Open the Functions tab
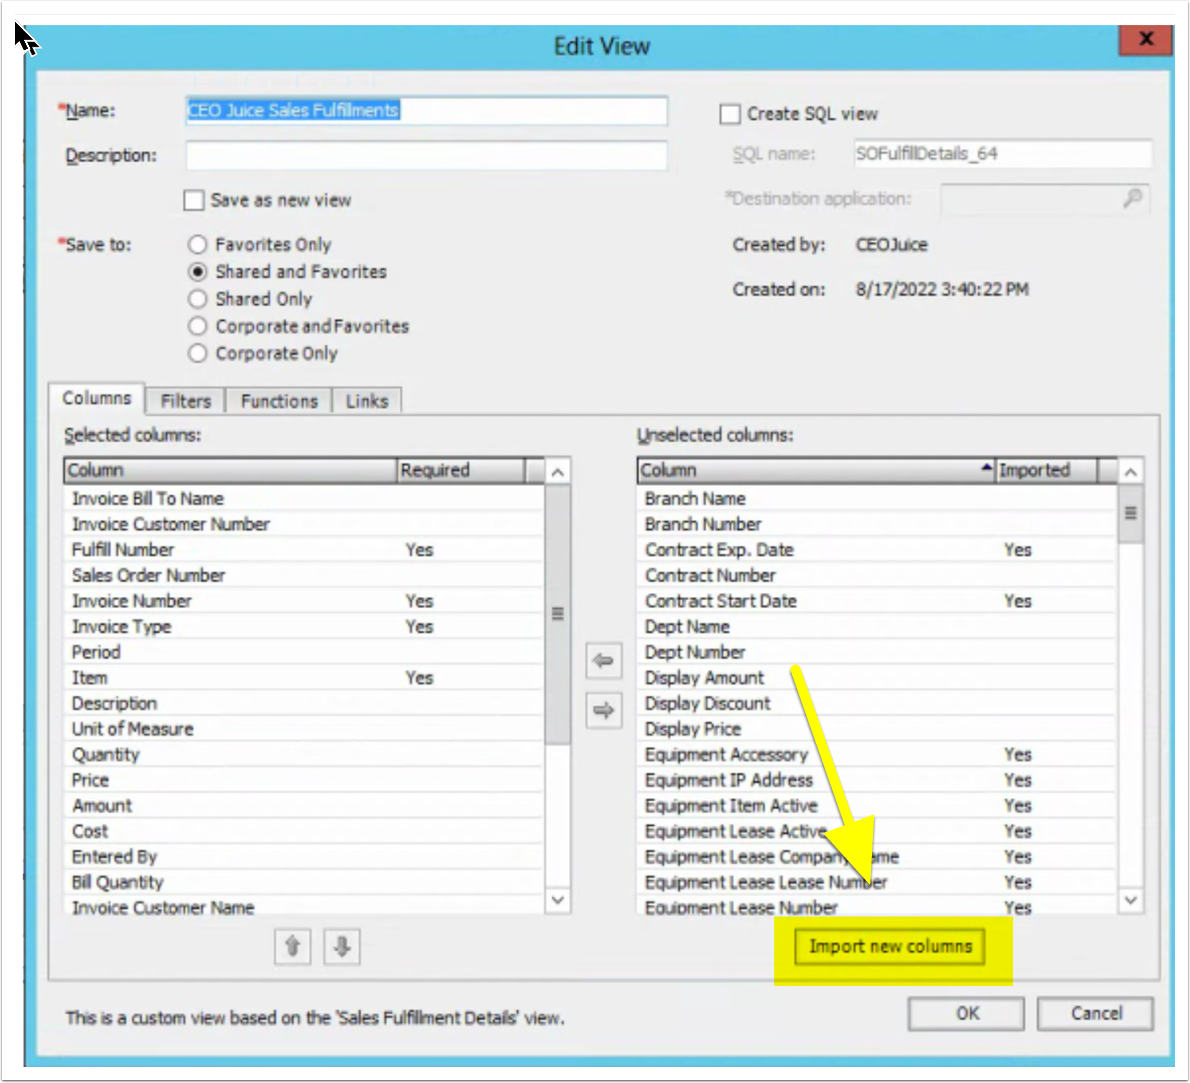 click(x=279, y=401)
